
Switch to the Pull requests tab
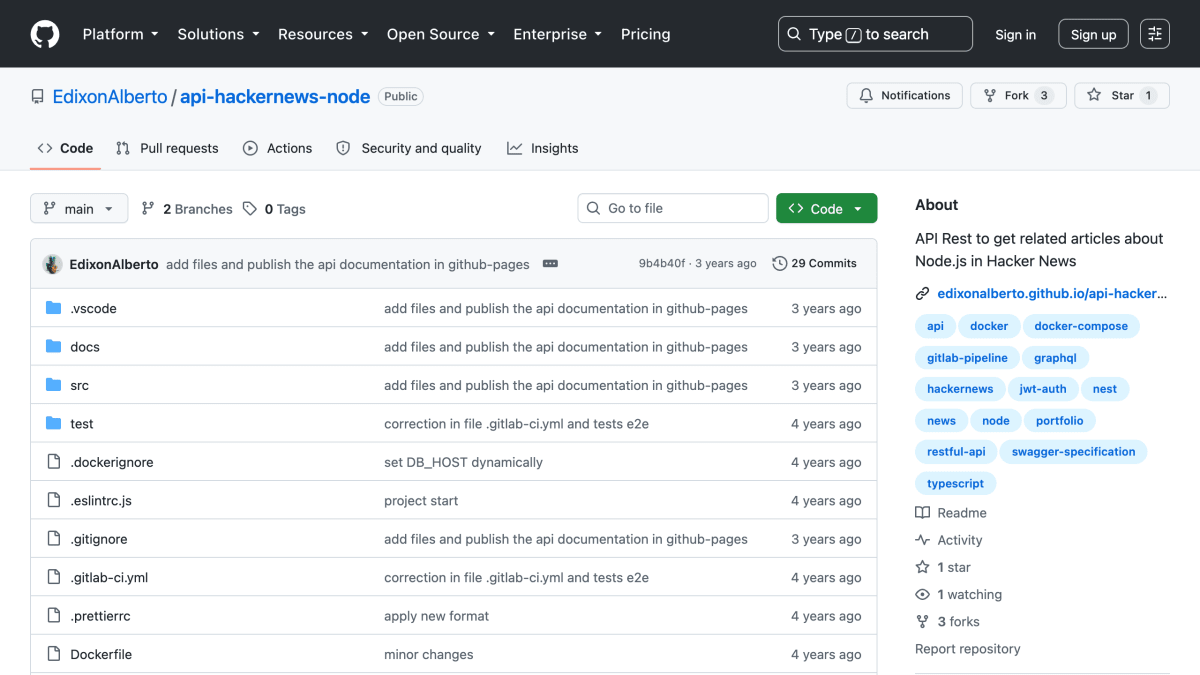[167, 148]
